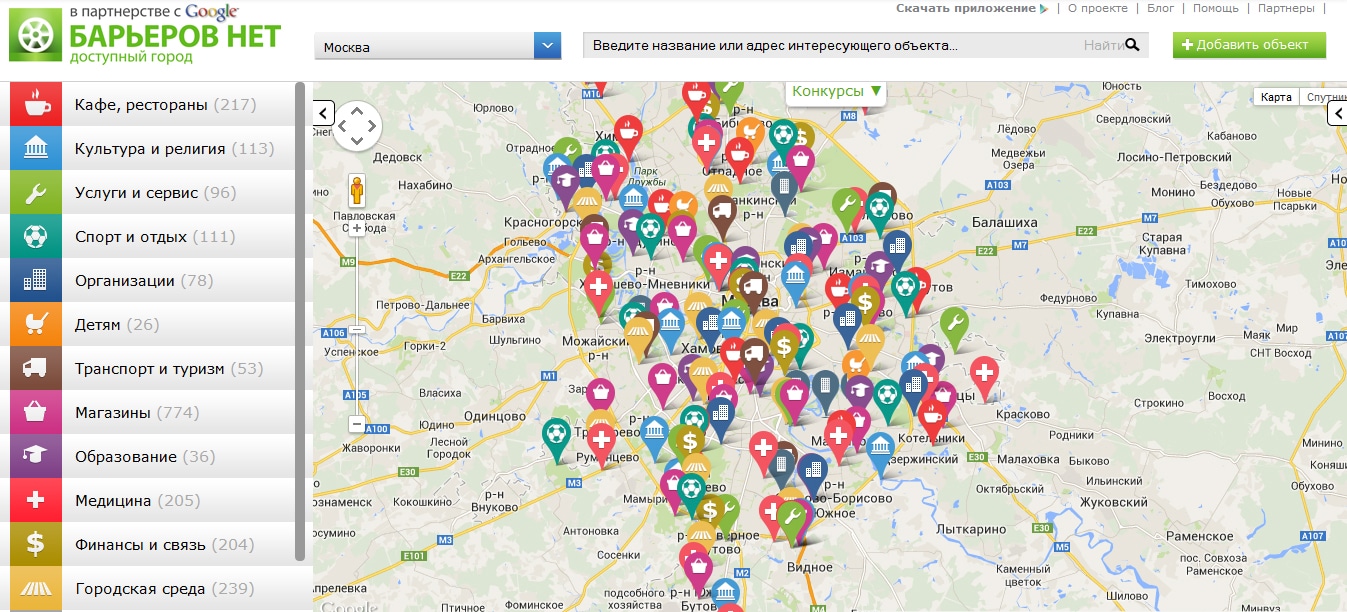Click the Медицина red cross icon
The height and width of the screenshot is (612, 1347).
coord(36,500)
